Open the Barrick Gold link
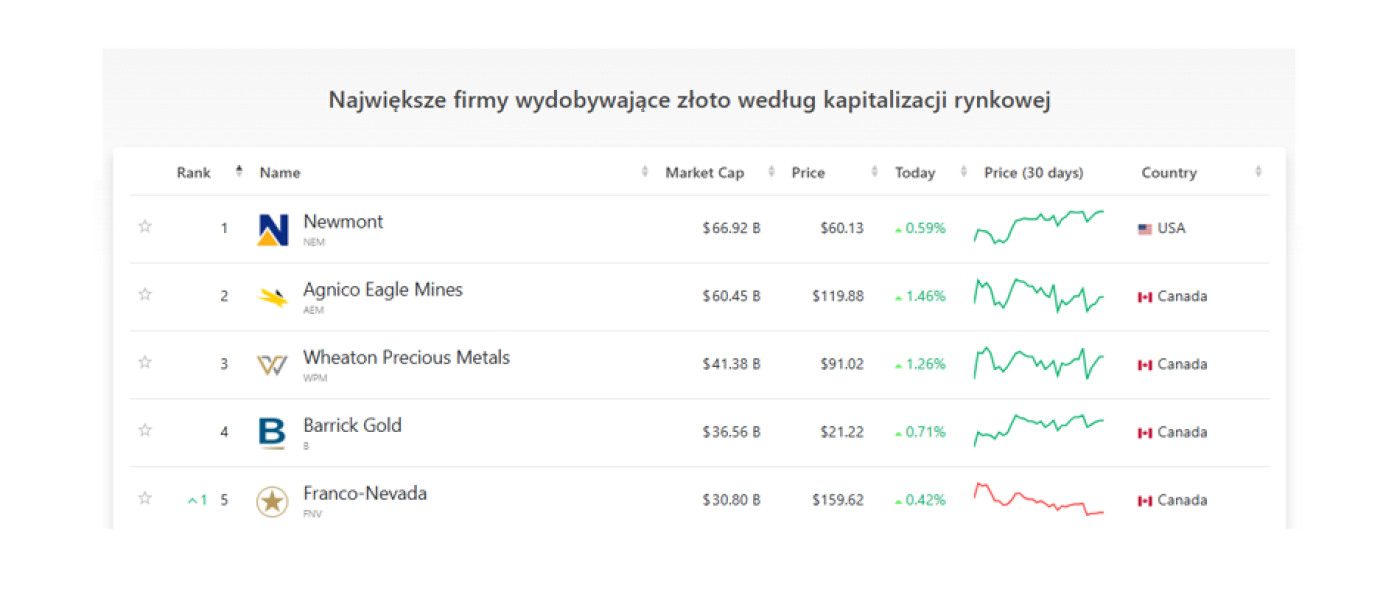 (352, 426)
